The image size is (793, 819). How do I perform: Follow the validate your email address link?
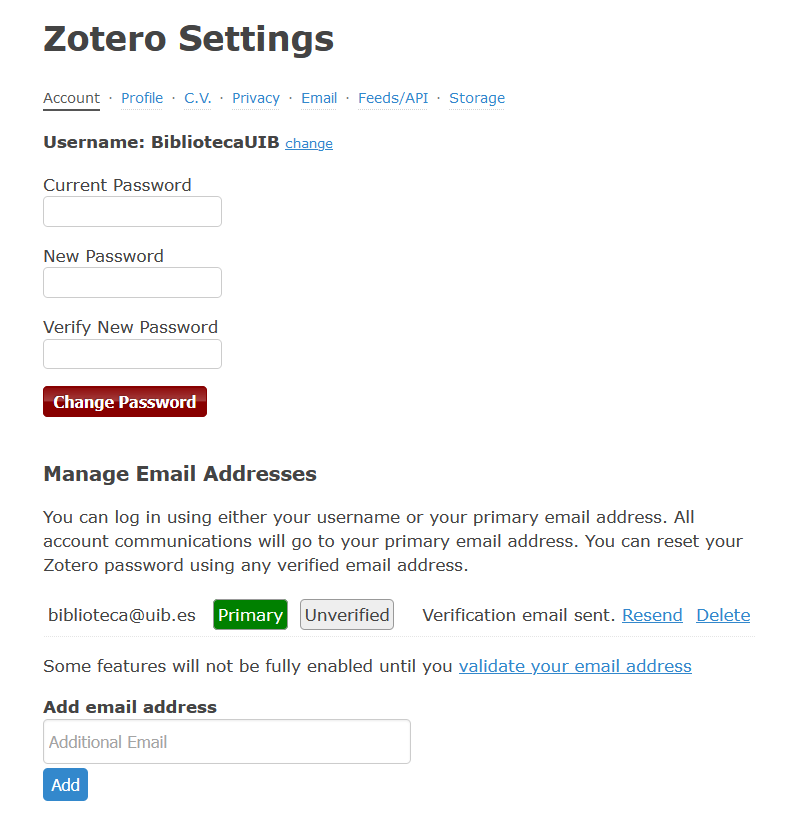point(575,666)
